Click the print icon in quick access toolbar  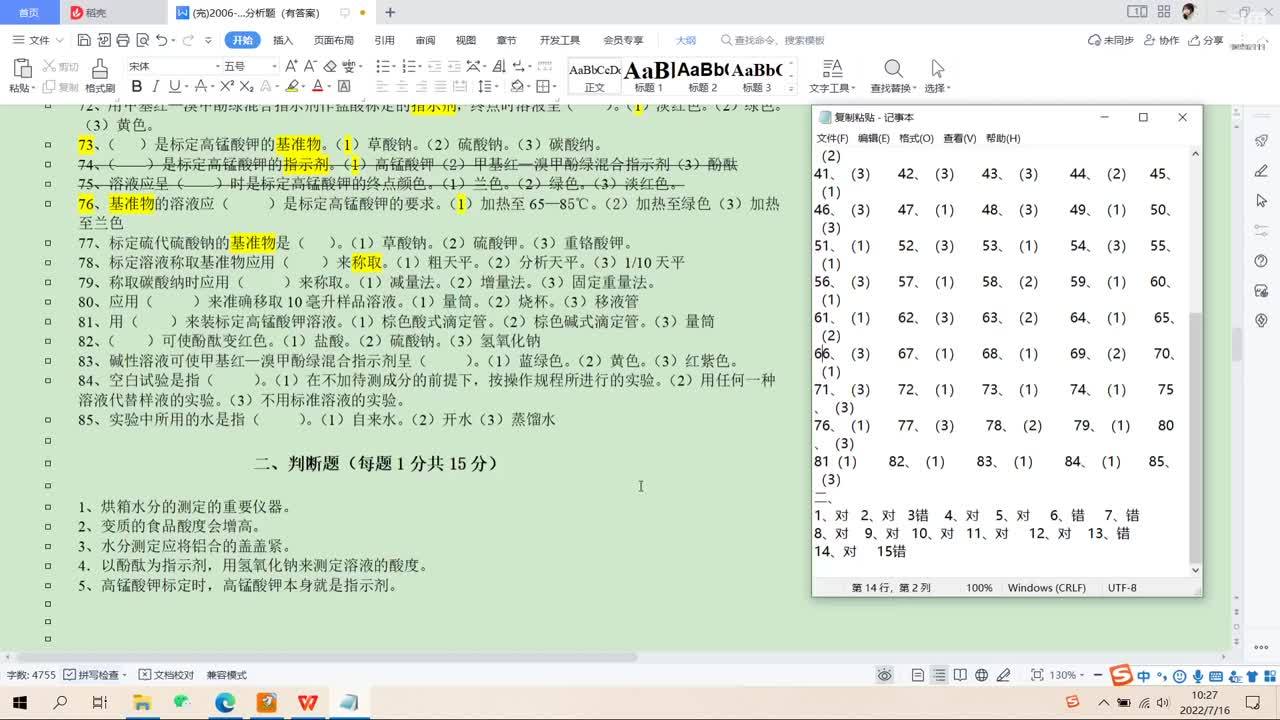122,40
